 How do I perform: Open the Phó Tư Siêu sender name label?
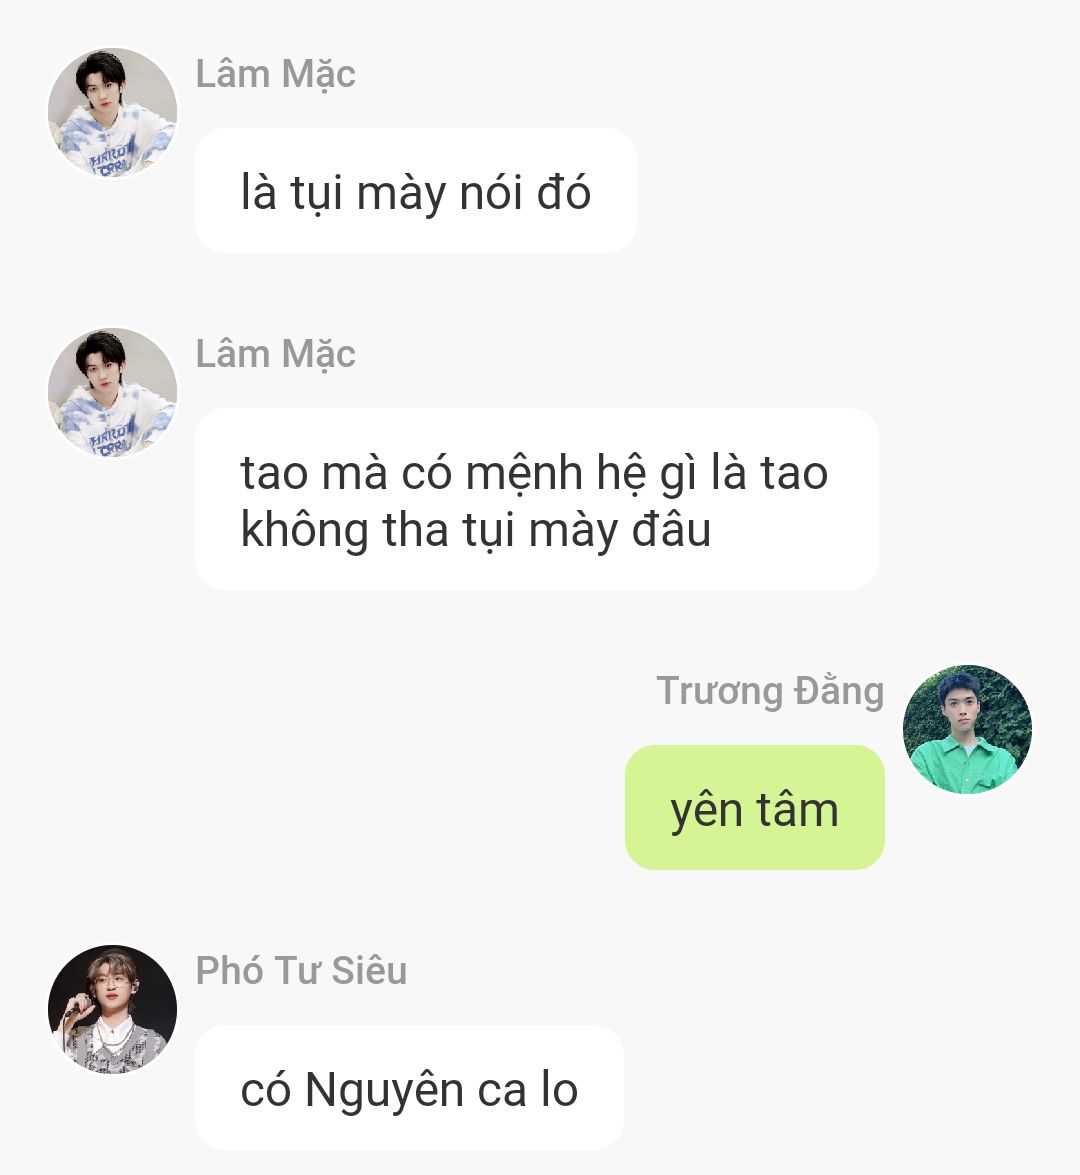(x=301, y=970)
